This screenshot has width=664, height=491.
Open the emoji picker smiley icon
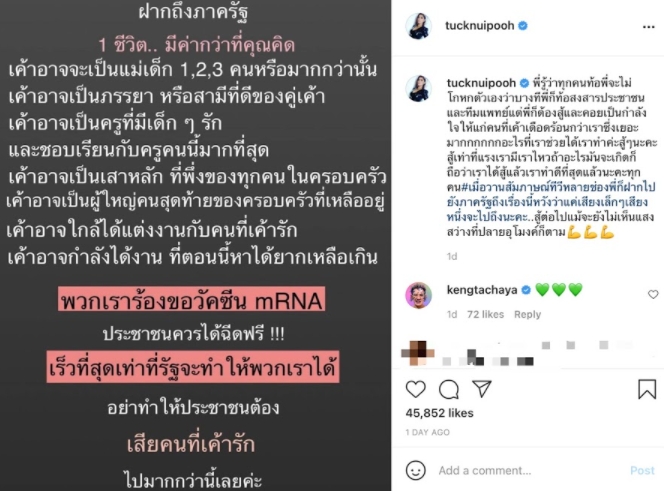[x=415, y=470]
